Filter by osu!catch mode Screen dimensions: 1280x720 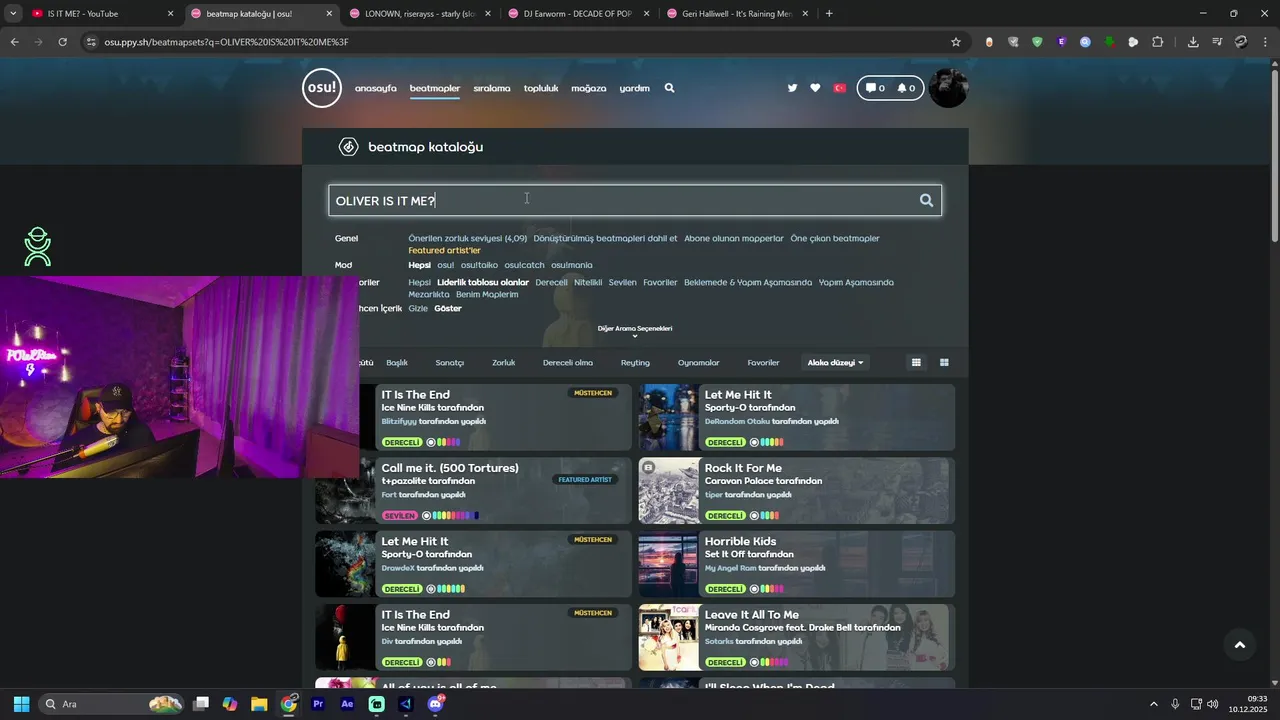(524, 265)
